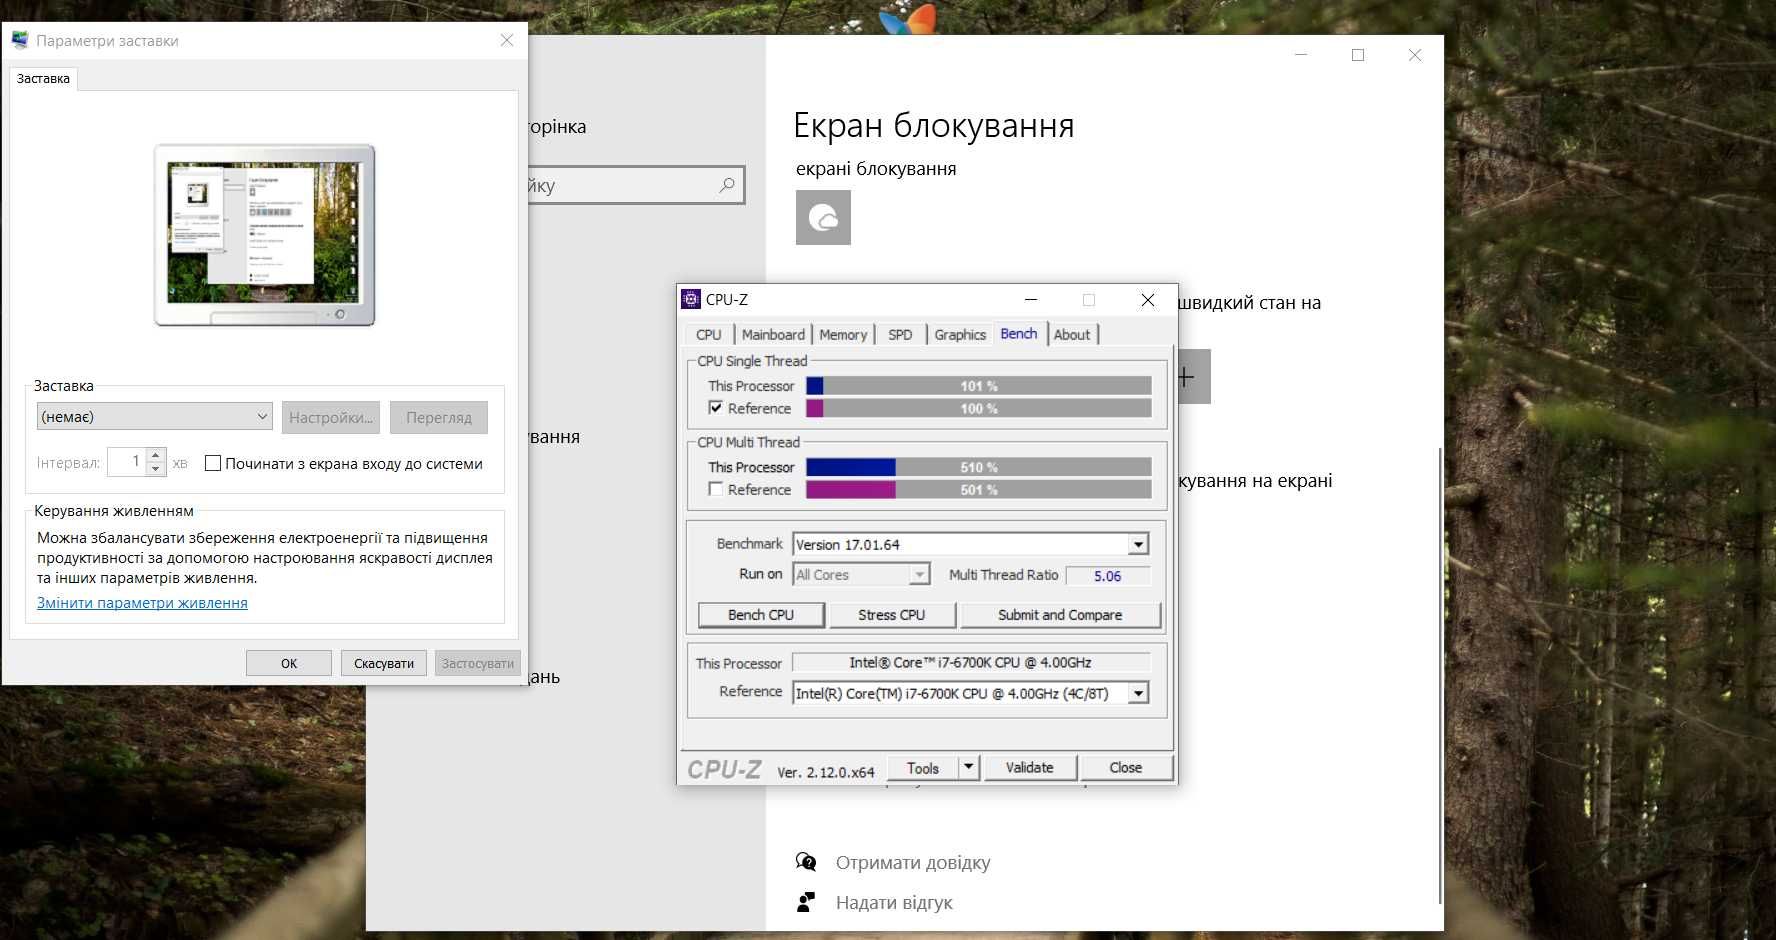Click the Bench CPU button
Image resolution: width=1776 pixels, height=940 pixels.
click(761, 615)
